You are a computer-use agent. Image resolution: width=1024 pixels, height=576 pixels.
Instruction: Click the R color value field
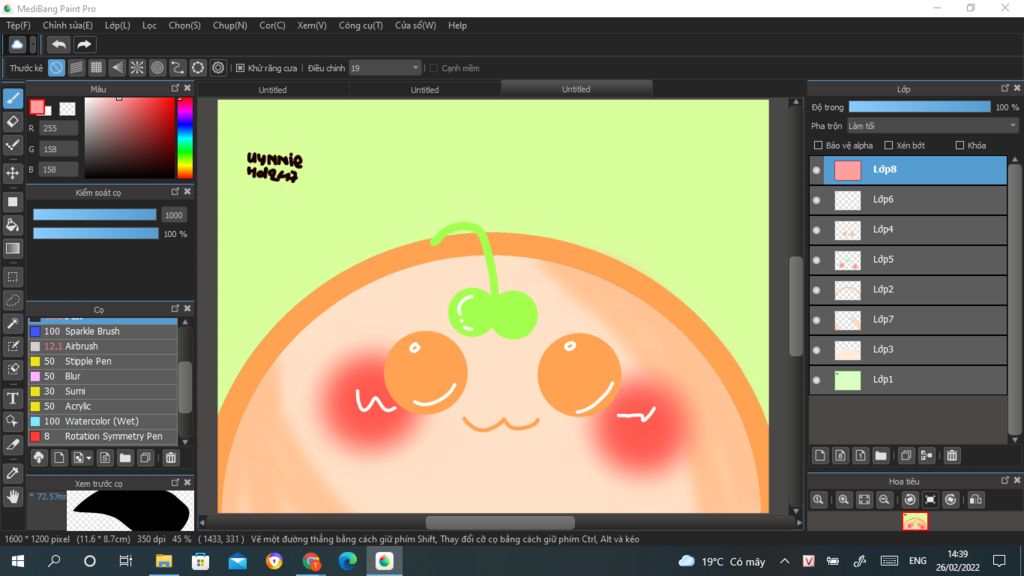tap(58, 128)
